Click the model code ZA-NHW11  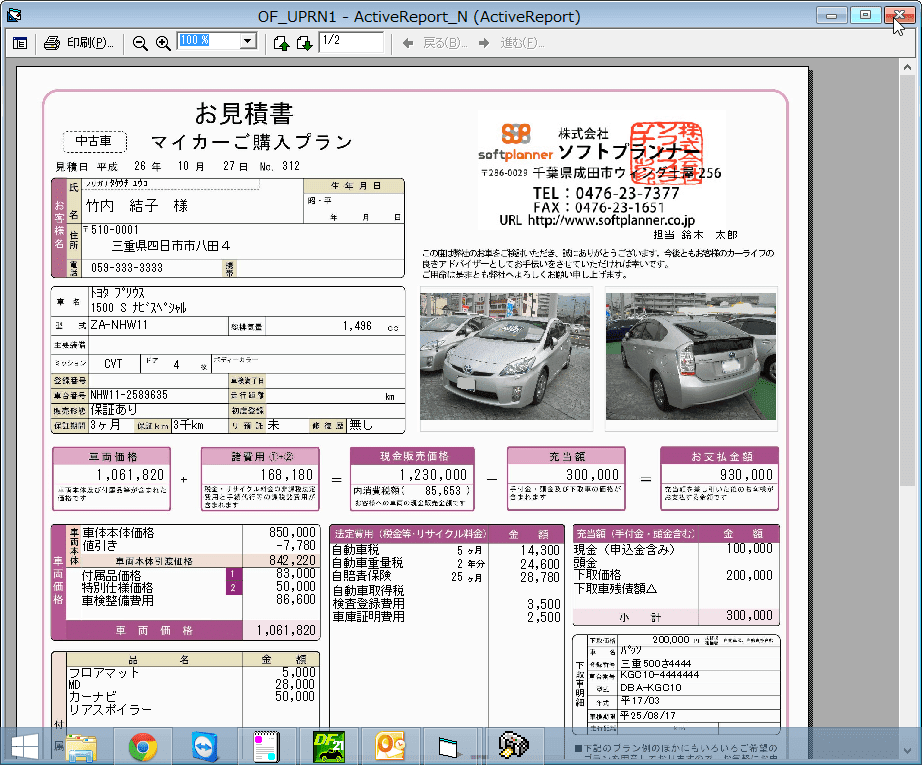coord(119,325)
